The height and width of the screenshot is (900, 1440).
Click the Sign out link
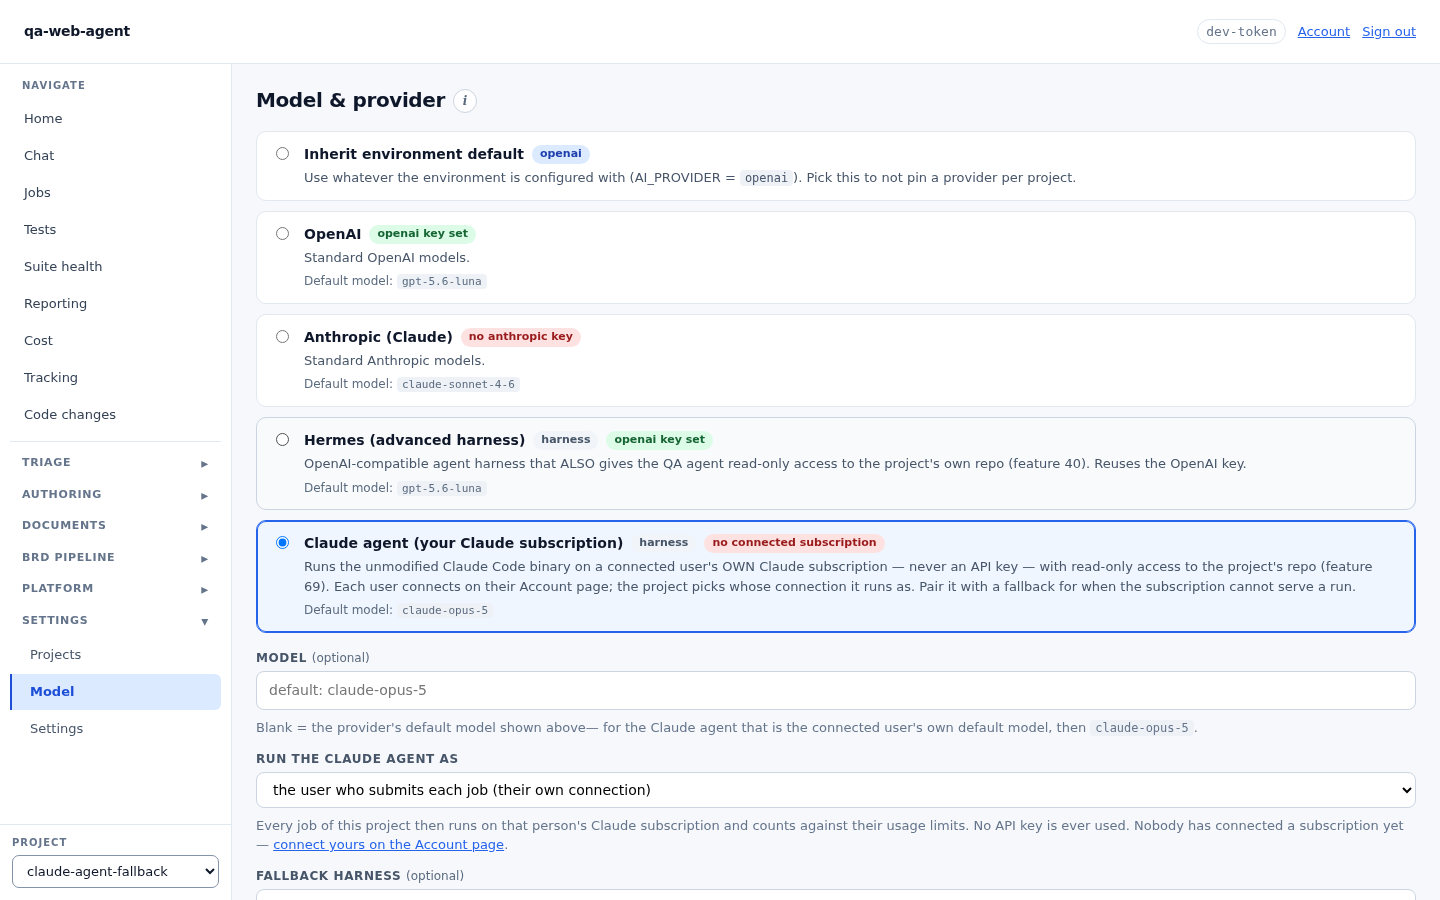click(x=1389, y=32)
